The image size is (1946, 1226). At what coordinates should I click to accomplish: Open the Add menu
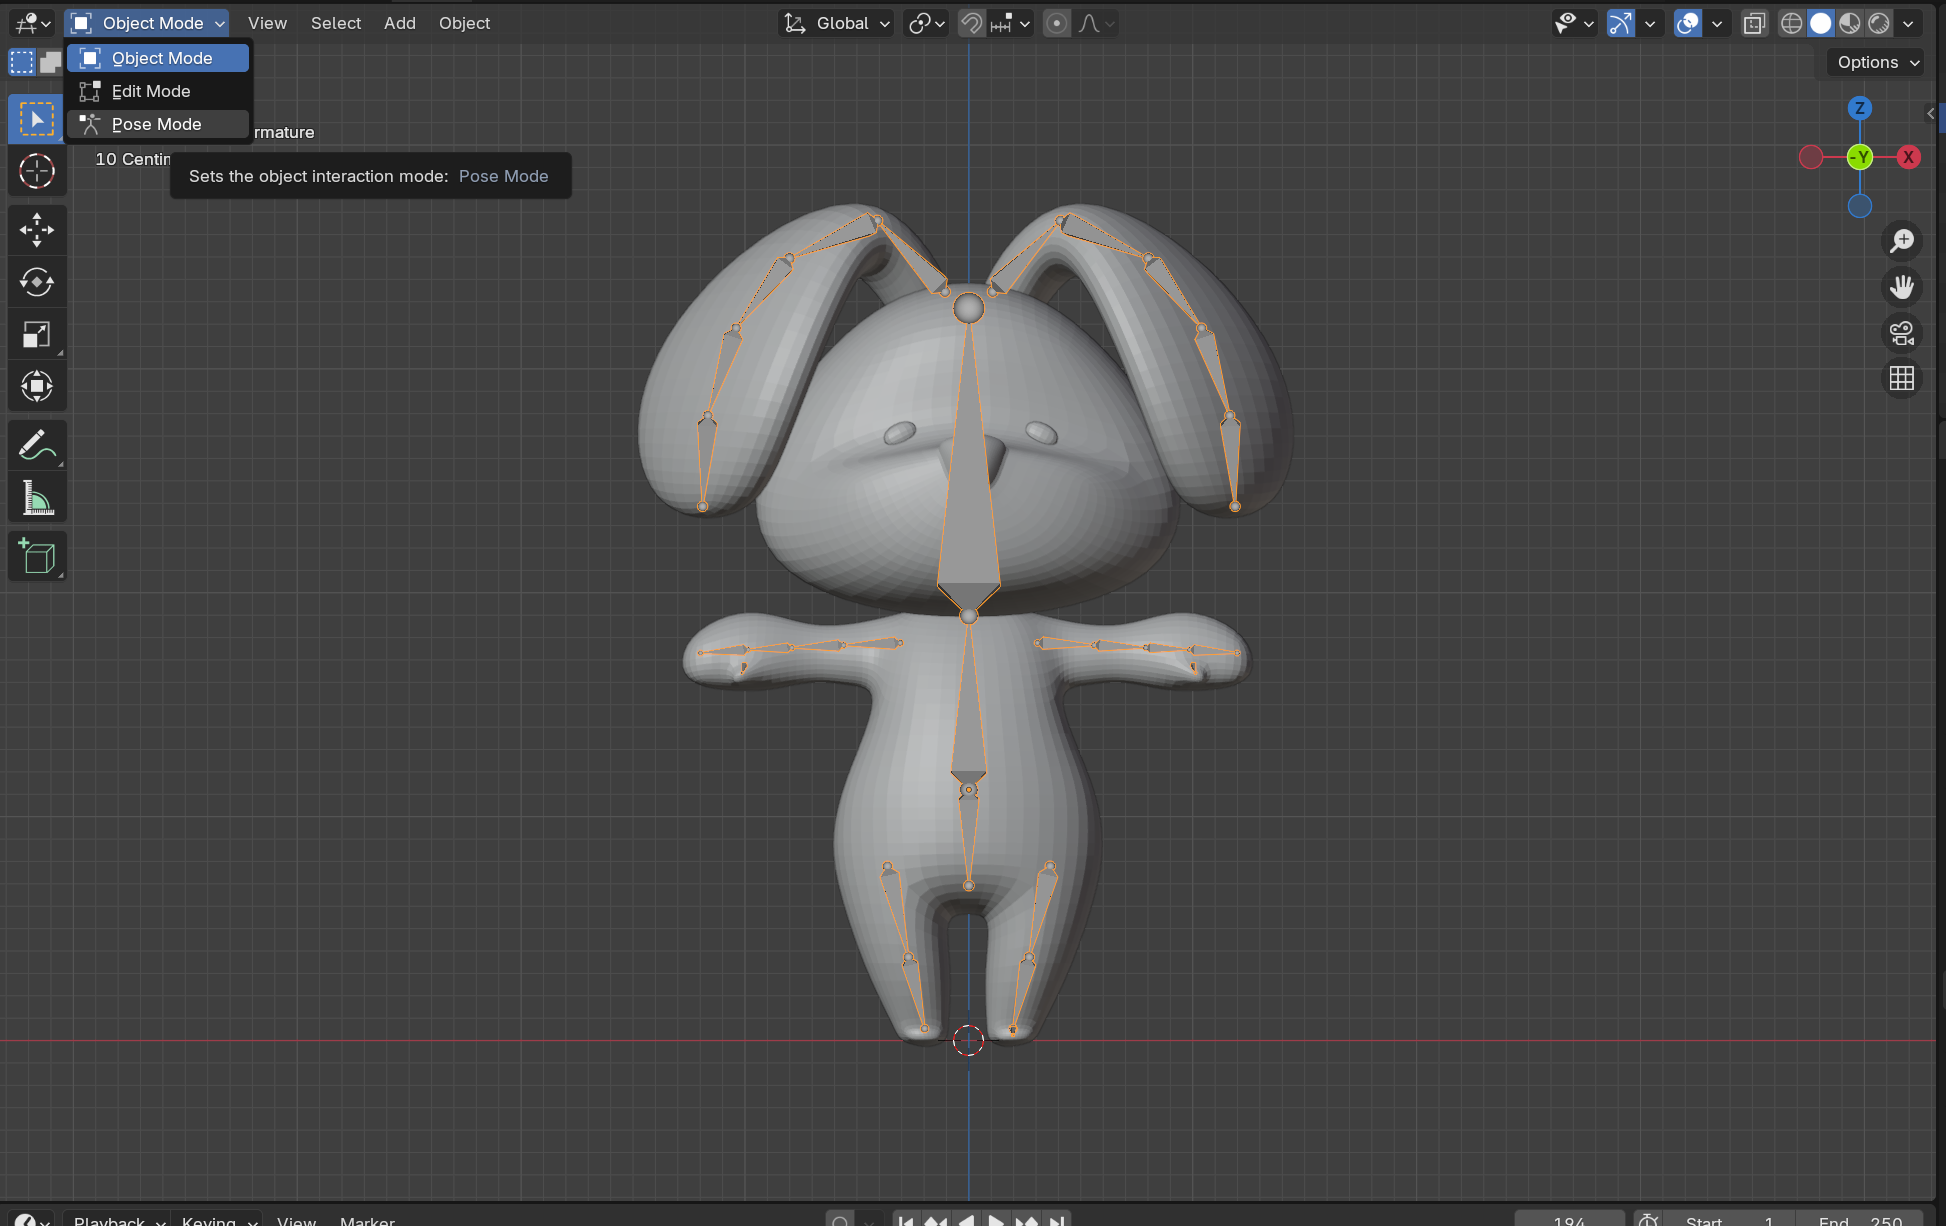[x=399, y=23]
